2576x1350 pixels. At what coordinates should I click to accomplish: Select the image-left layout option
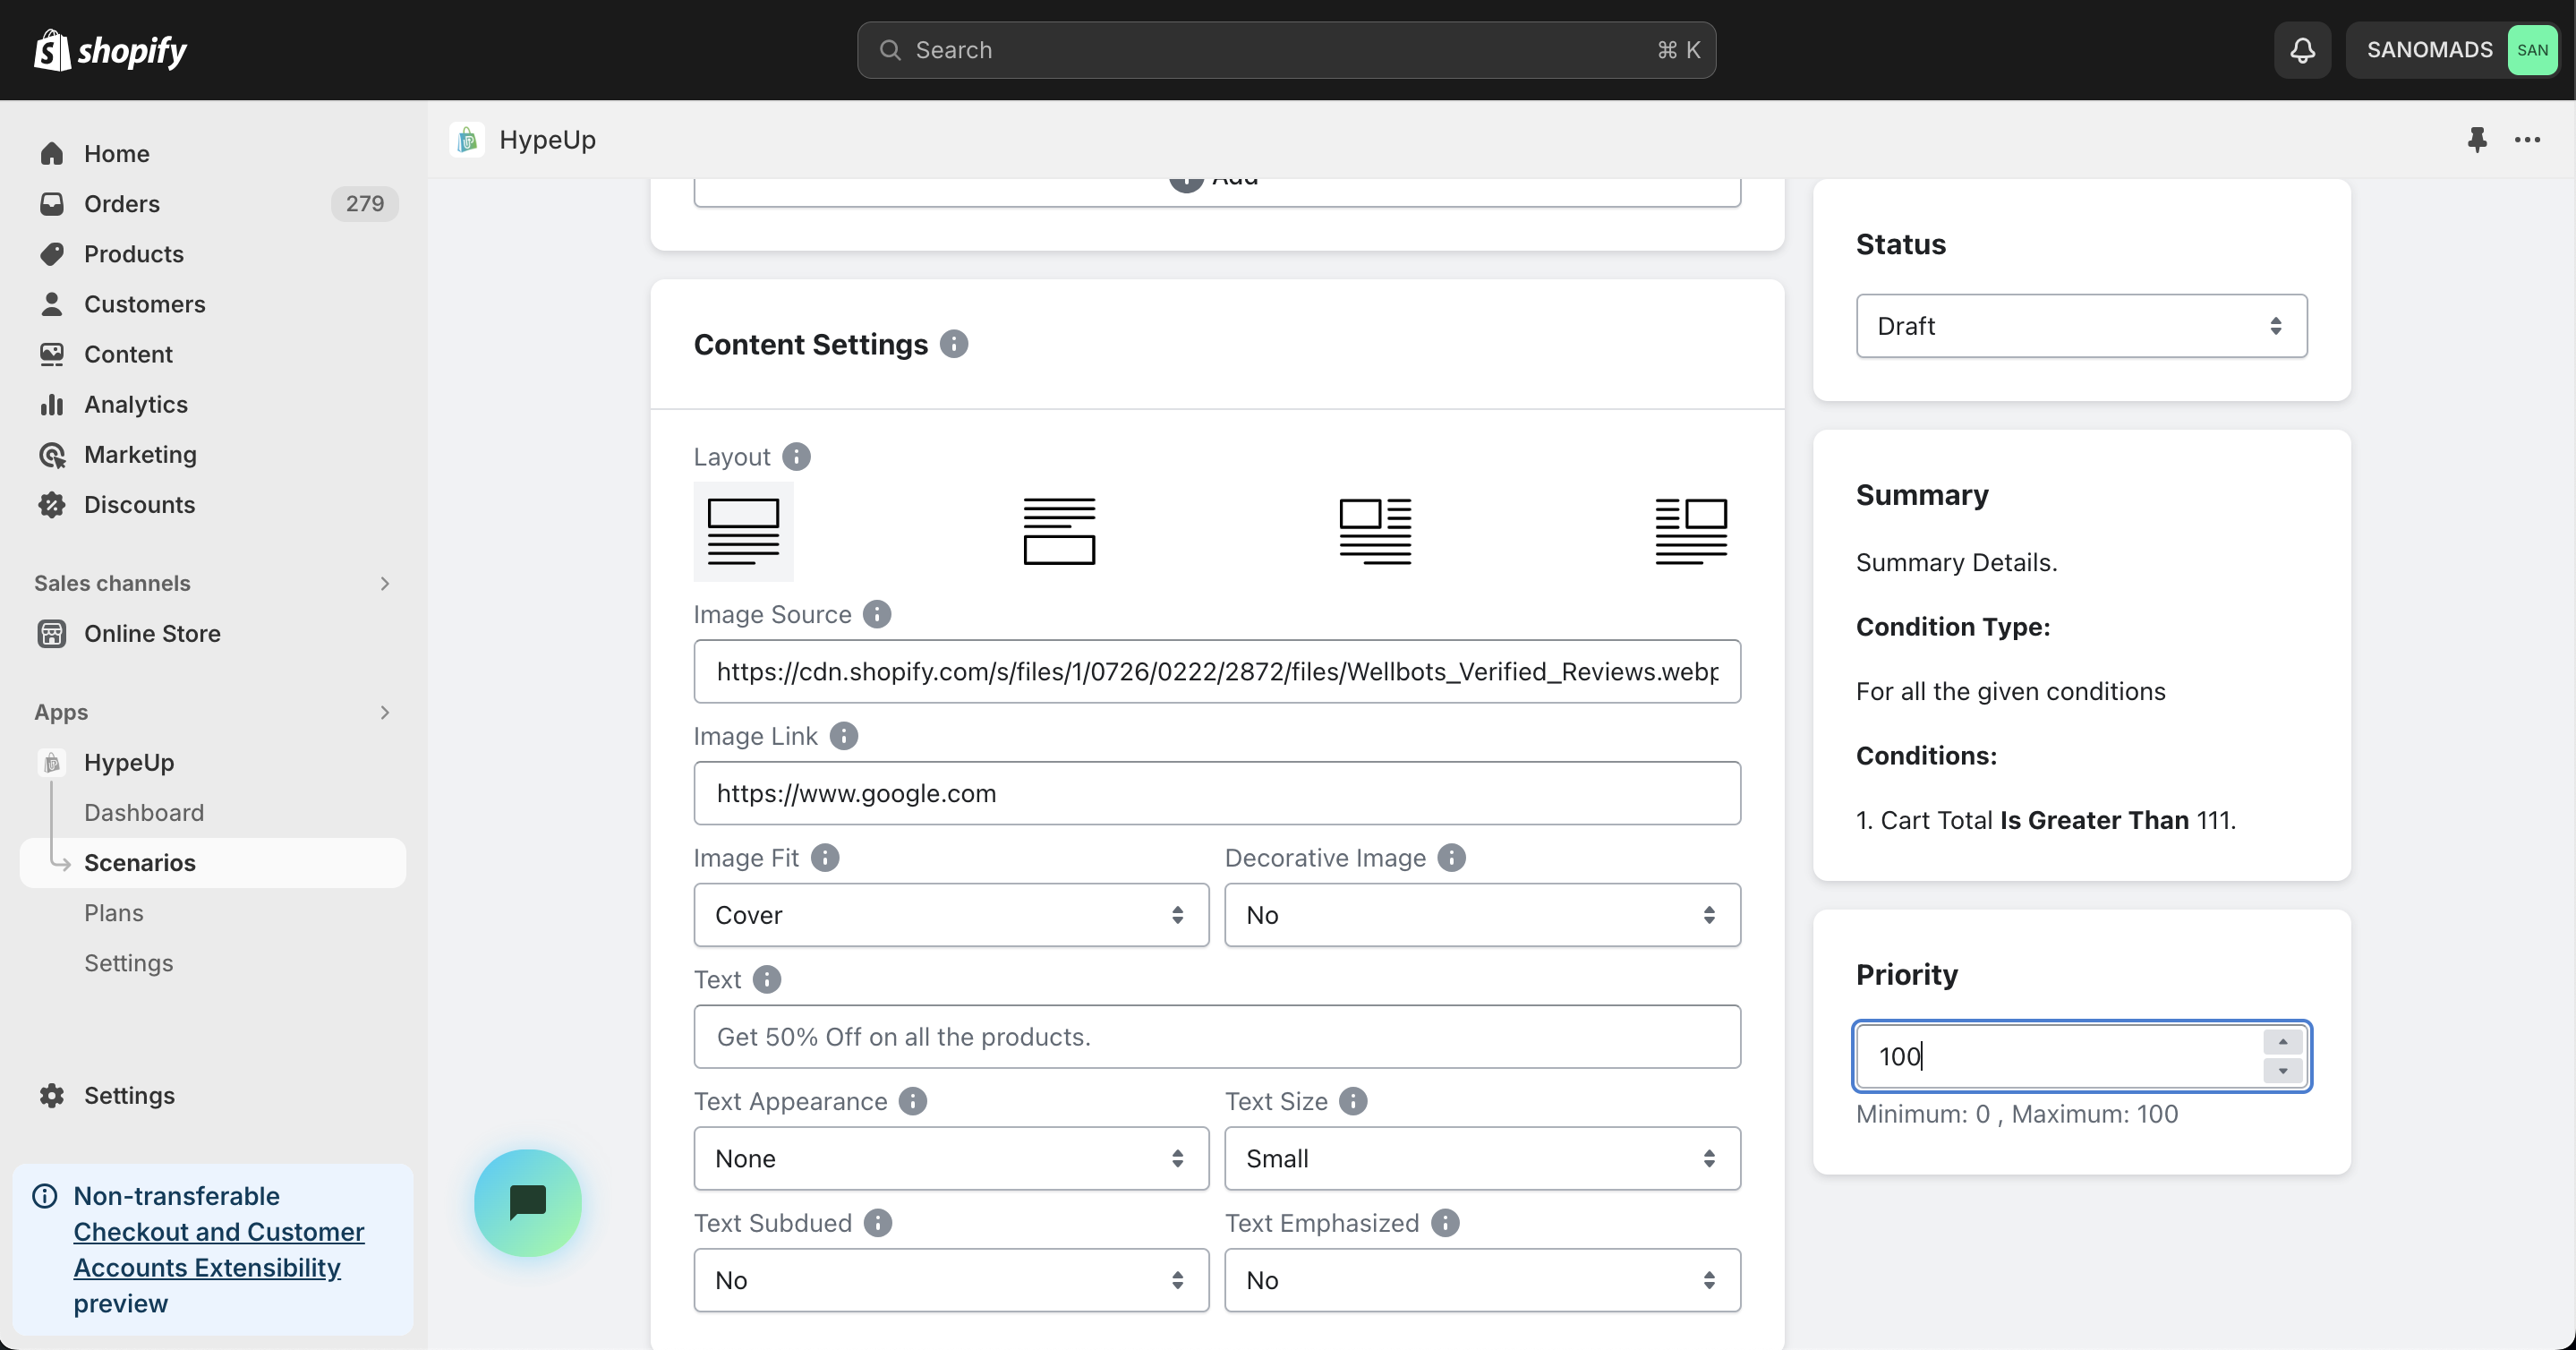tap(1375, 531)
